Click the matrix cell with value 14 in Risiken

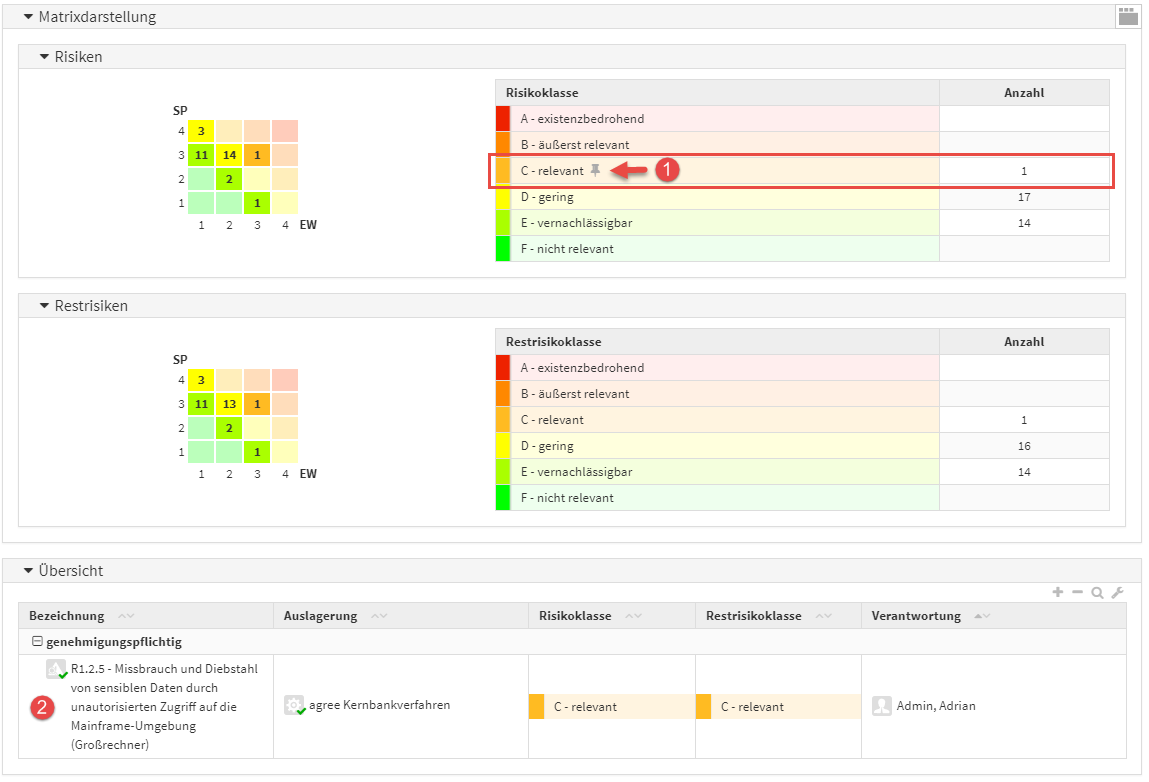[x=229, y=155]
